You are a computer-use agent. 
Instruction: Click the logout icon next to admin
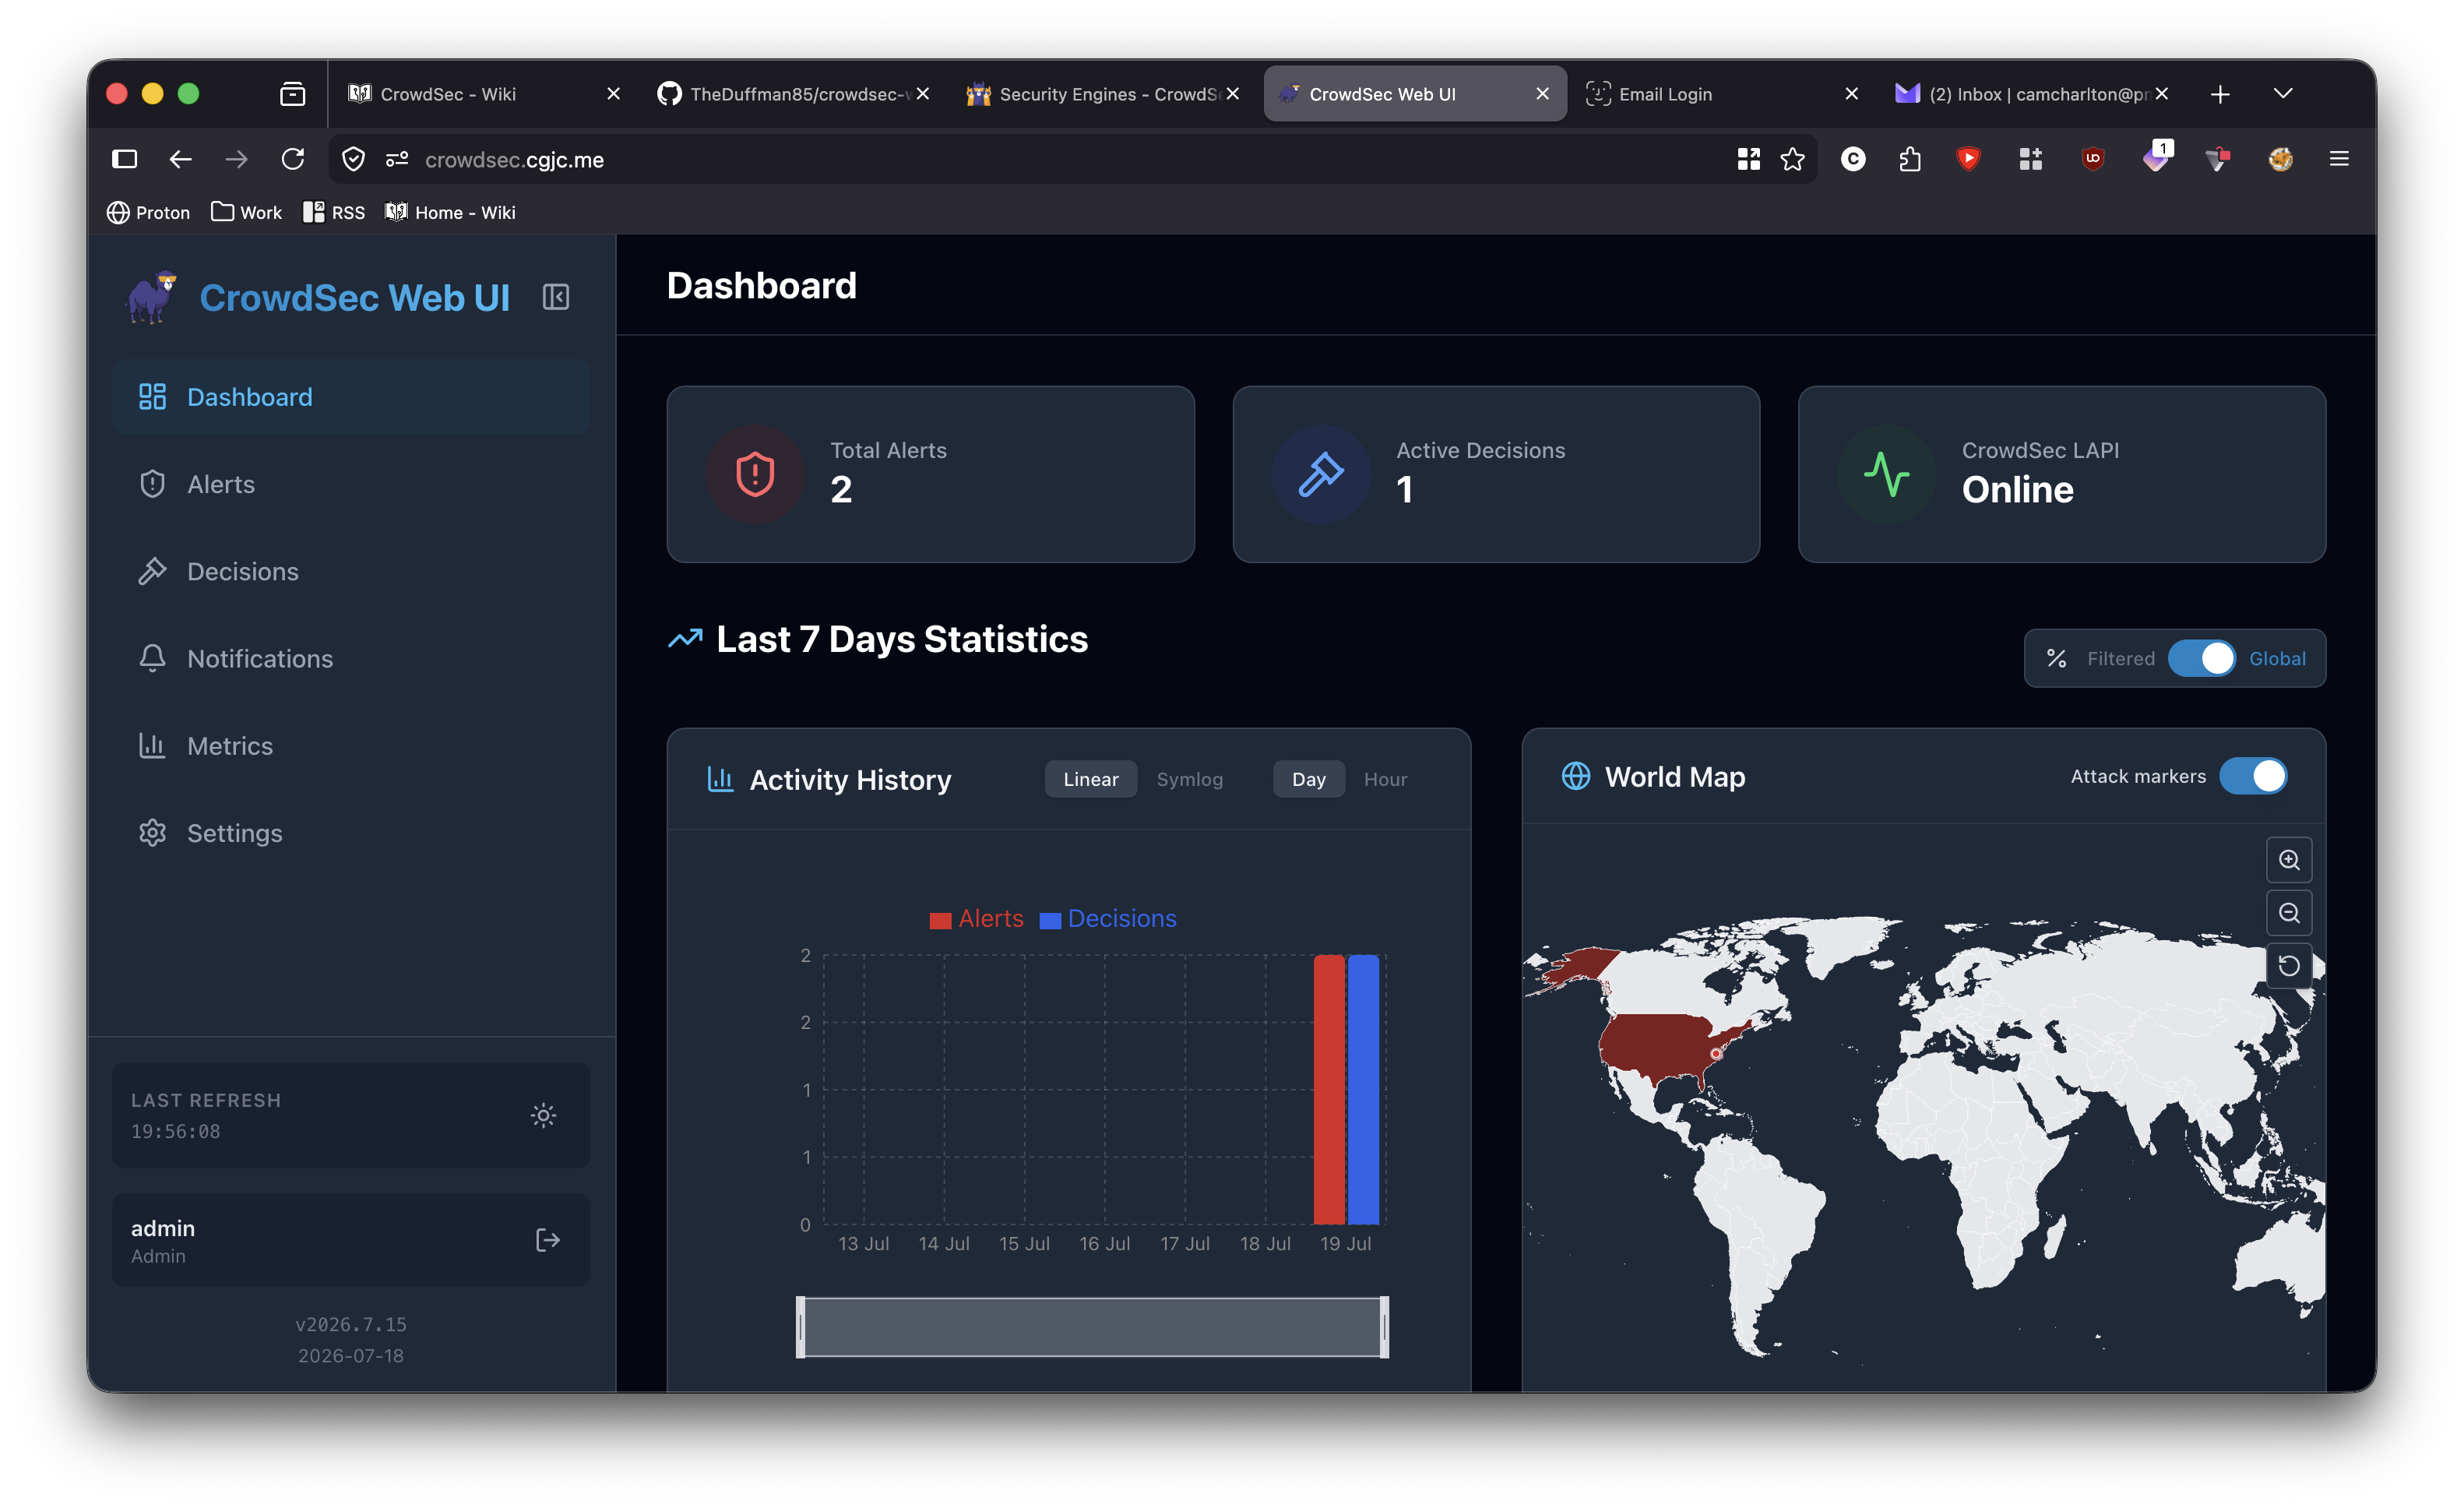pyautogui.click(x=548, y=1240)
